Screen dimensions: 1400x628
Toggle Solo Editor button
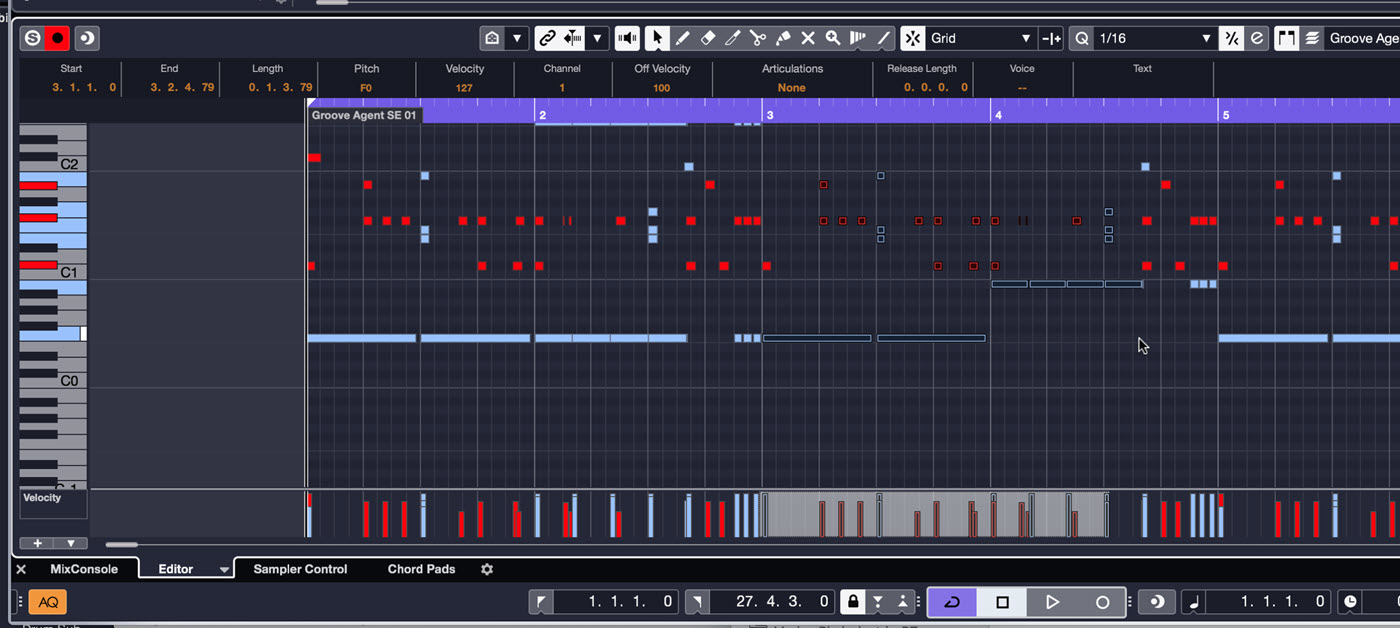(32, 38)
